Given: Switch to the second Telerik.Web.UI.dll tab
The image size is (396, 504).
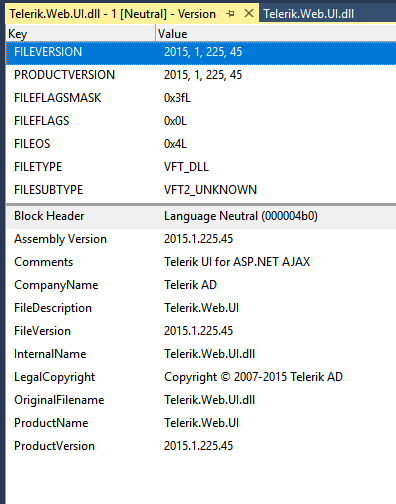Looking at the screenshot, I should [x=309, y=14].
